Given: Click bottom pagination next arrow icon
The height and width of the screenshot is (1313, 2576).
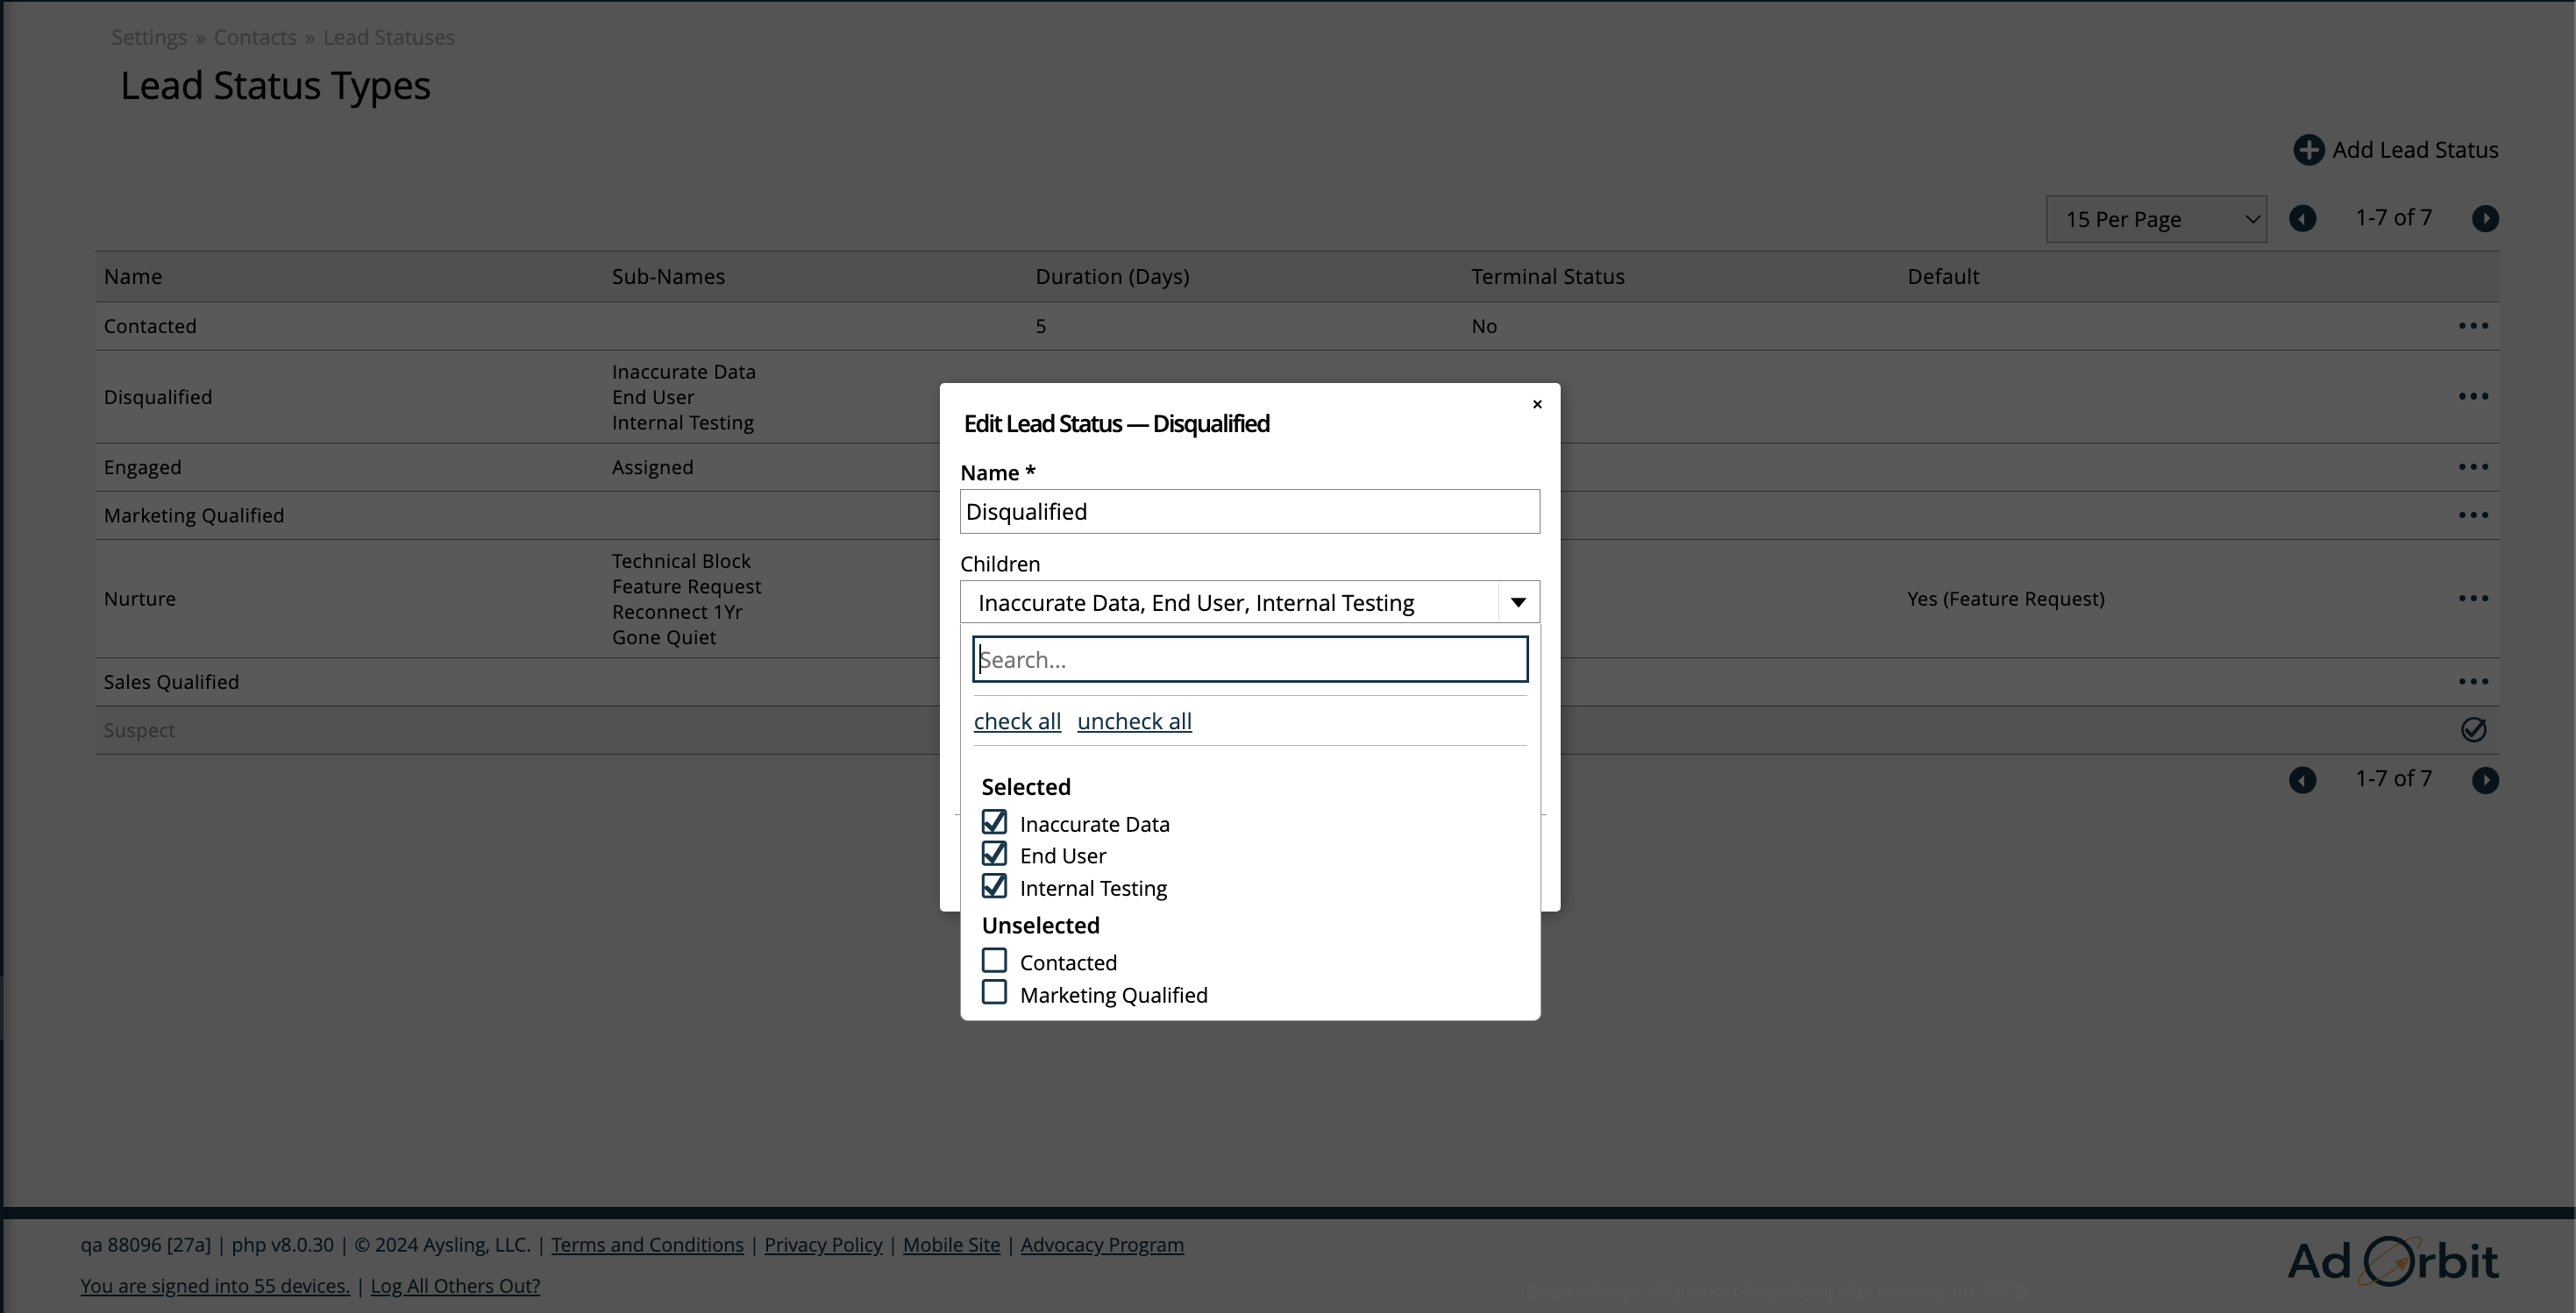Looking at the screenshot, I should pyautogui.click(x=2485, y=780).
